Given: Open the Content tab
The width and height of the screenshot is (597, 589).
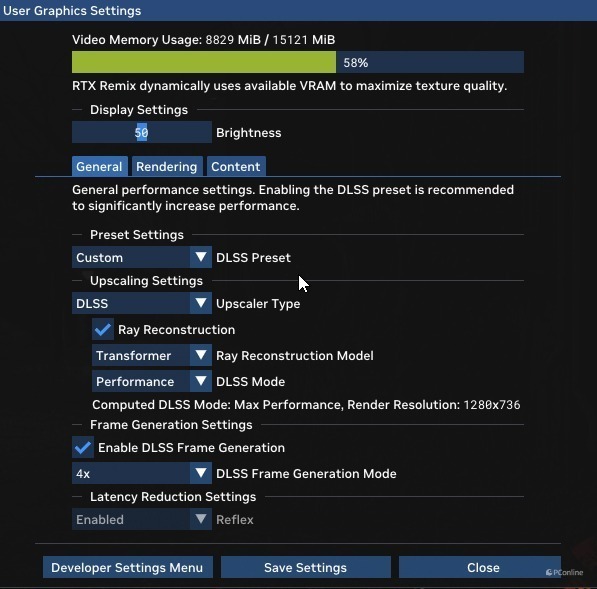Looking at the screenshot, I should coord(236,166).
